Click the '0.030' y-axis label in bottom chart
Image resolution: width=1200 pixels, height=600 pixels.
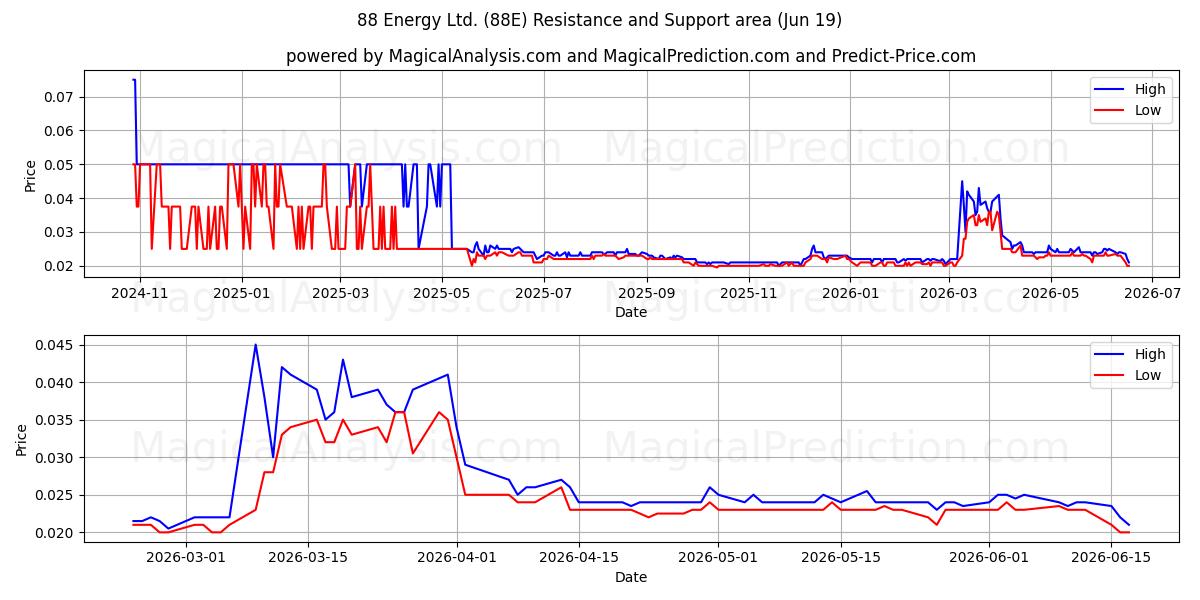click(56, 458)
